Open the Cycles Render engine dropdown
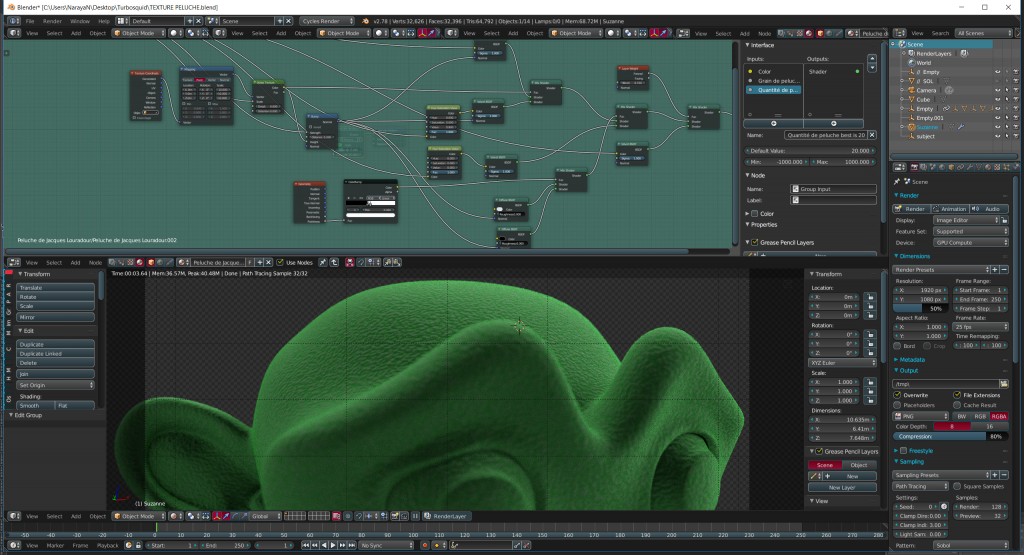1024x555 pixels. 327,21
